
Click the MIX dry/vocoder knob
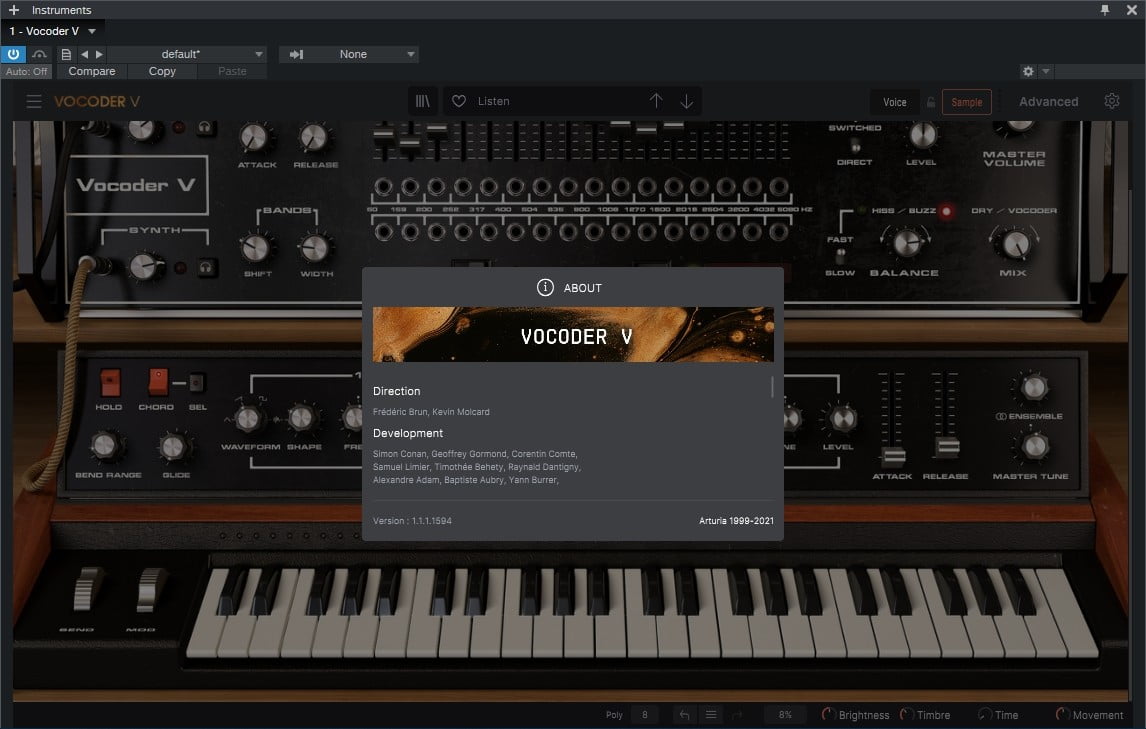1014,243
